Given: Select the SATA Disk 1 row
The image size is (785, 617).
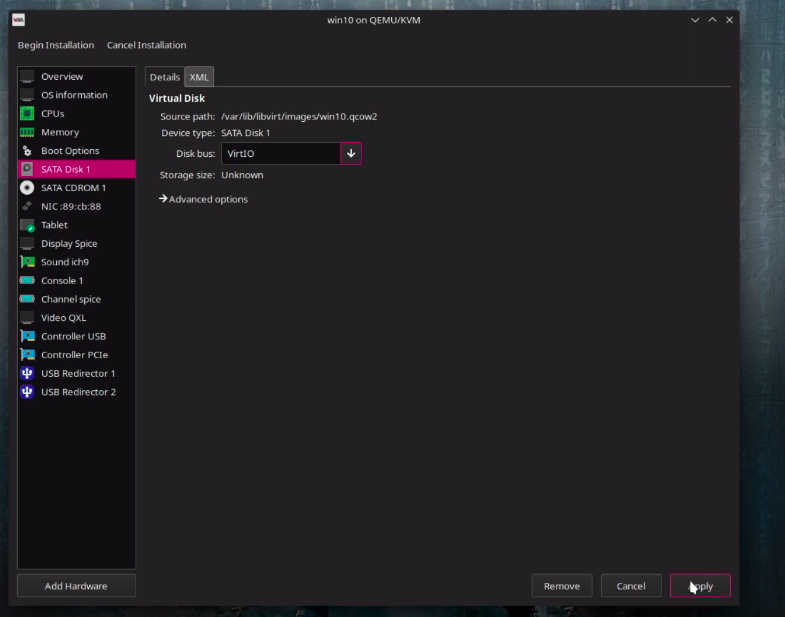Looking at the screenshot, I should click(77, 169).
